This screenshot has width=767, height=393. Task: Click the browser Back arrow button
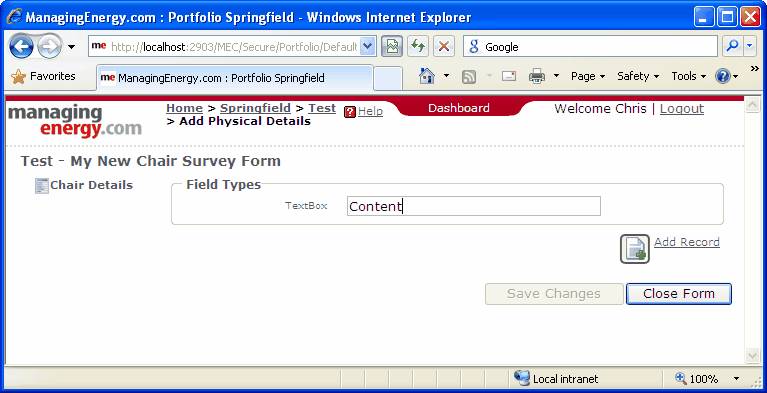click(x=21, y=47)
